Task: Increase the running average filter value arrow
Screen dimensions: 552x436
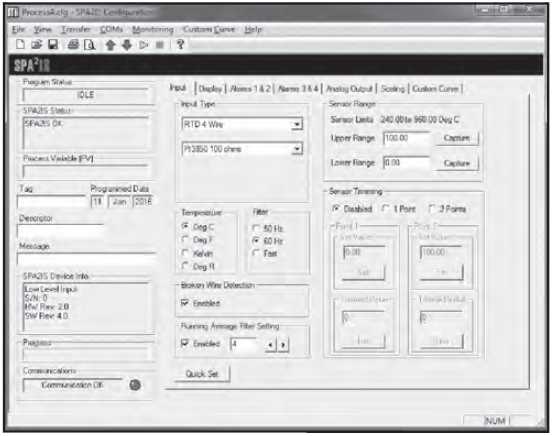Action: (283, 345)
